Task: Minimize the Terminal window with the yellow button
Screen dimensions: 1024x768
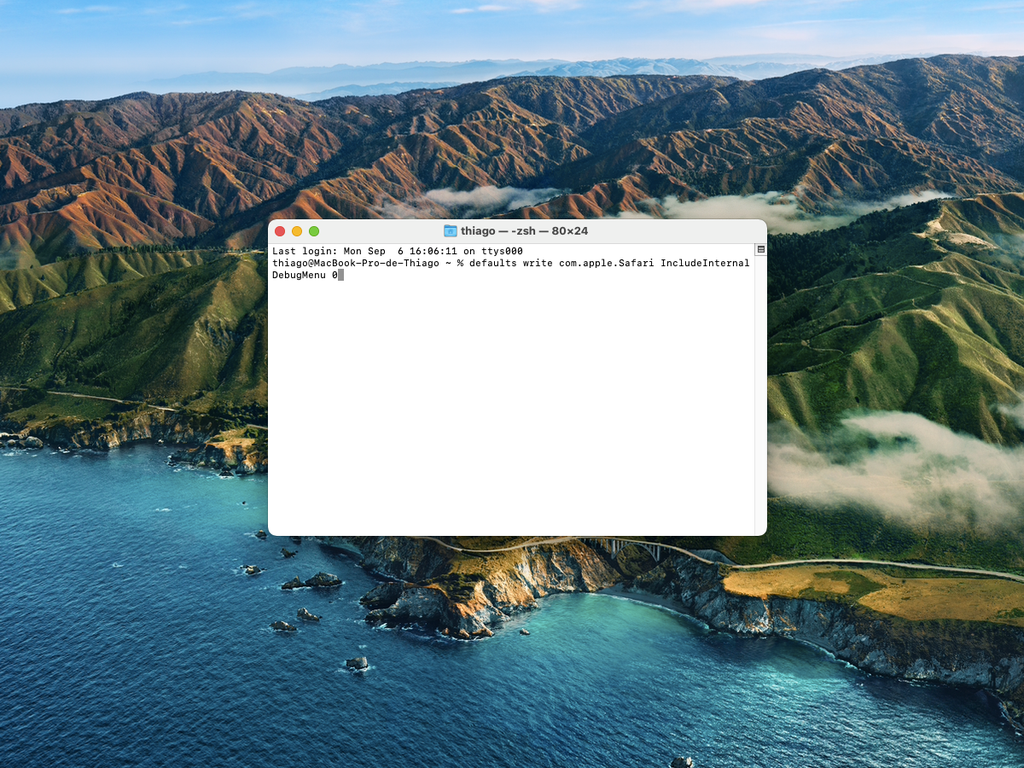Action: (x=297, y=231)
